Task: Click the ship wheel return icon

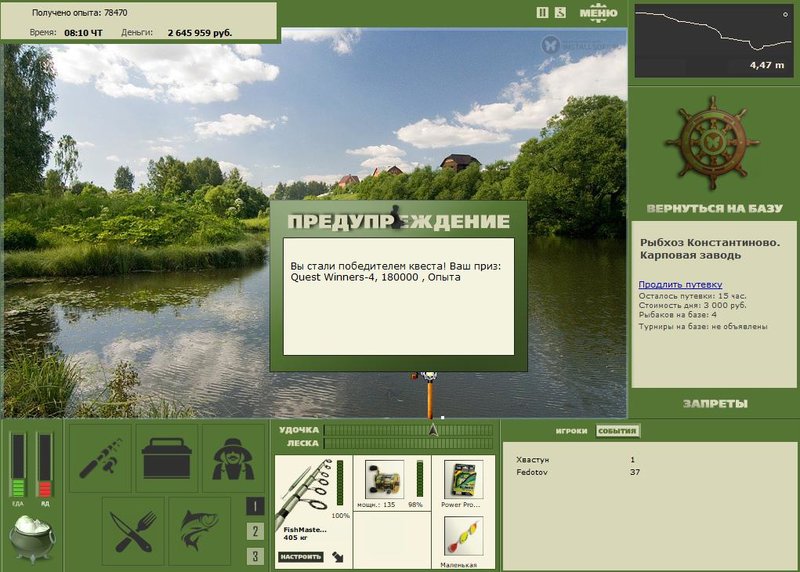Action: [712, 144]
